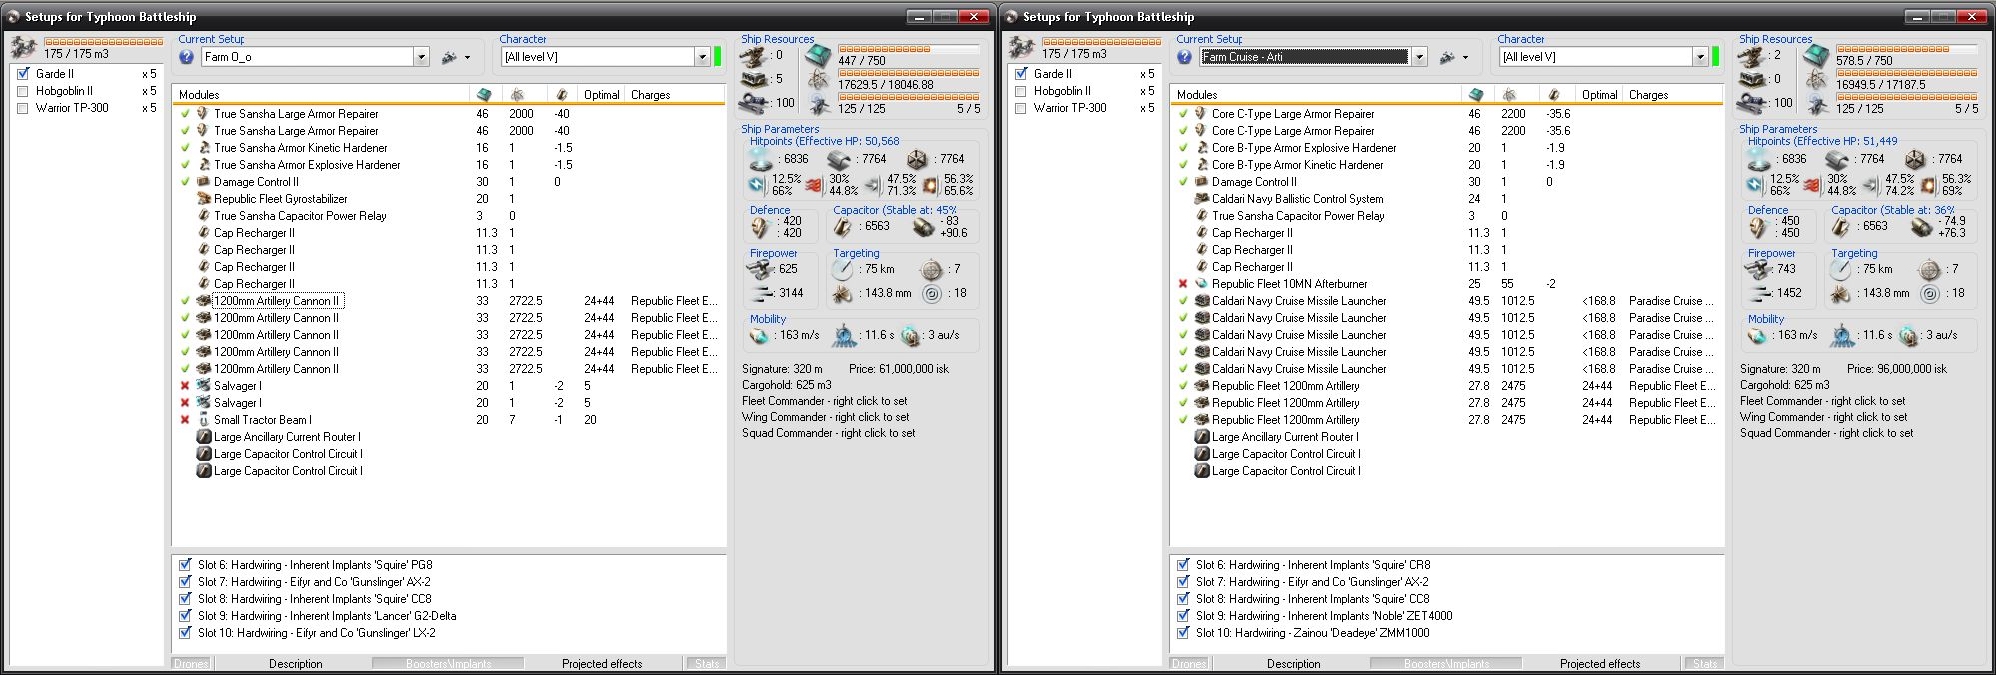Click the drone bay icon in Farm Cruise window
Screen dimensions: 1996x675
(1022, 47)
